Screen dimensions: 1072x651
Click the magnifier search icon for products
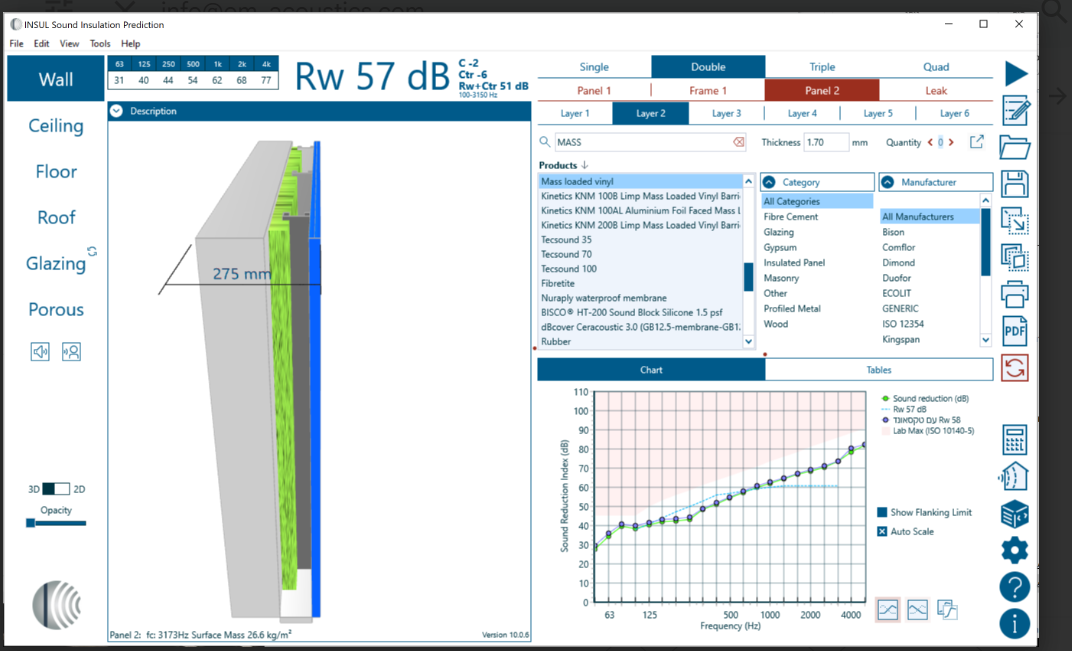pyautogui.click(x=545, y=142)
